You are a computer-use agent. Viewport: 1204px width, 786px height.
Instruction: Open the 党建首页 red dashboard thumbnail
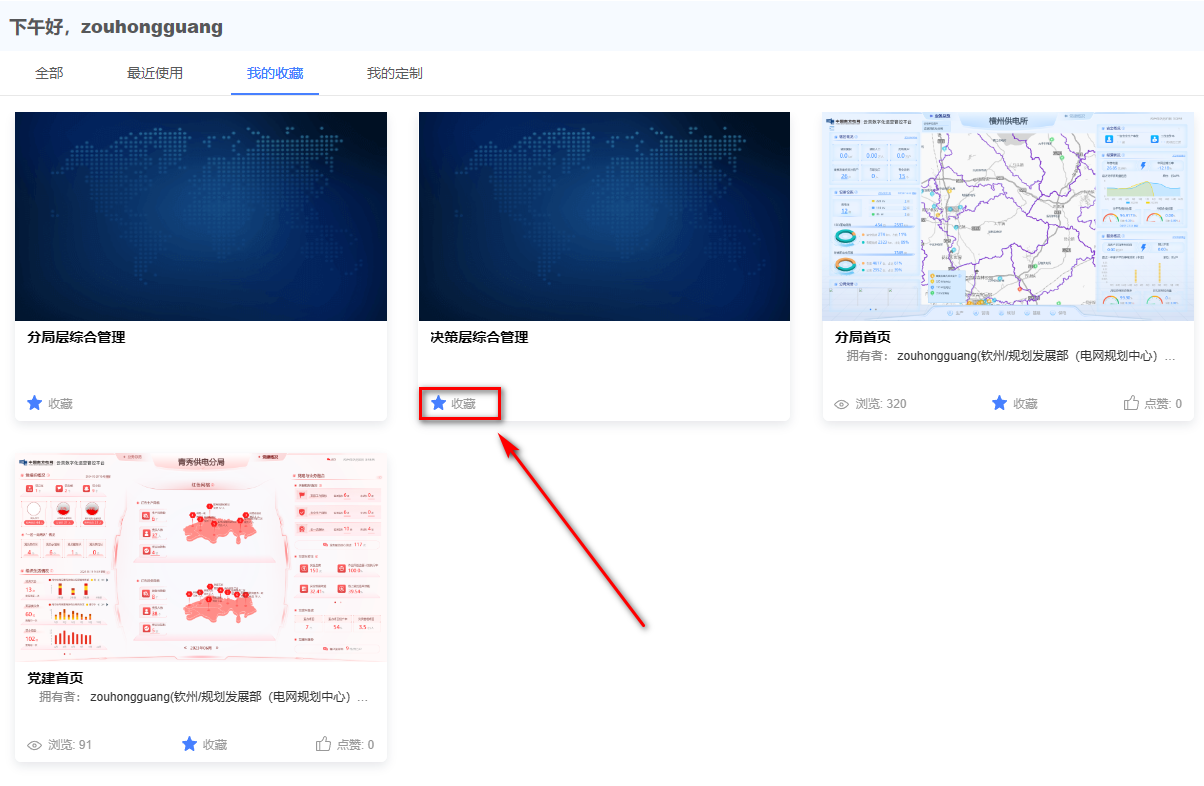pyautogui.click(x=201, y=557)
